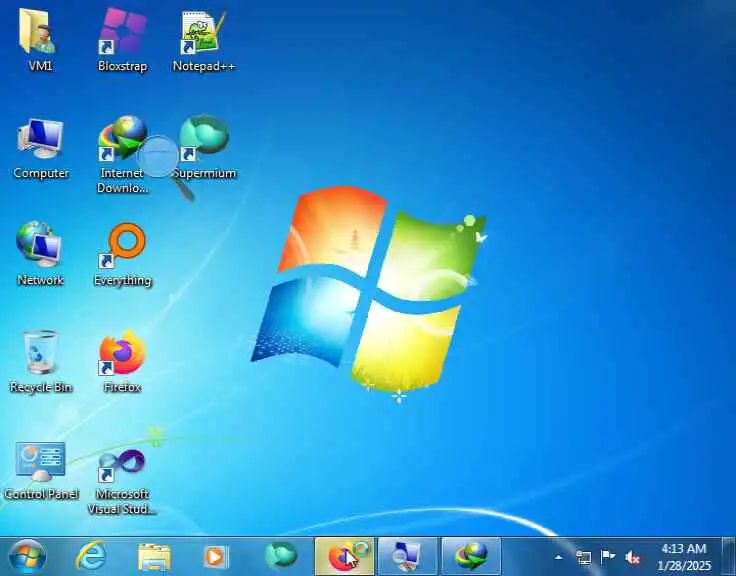The height and width of the screenshot is (576, 736).
Task: Click the "Everything" icon label text
Action: click(x=123, y=280)
